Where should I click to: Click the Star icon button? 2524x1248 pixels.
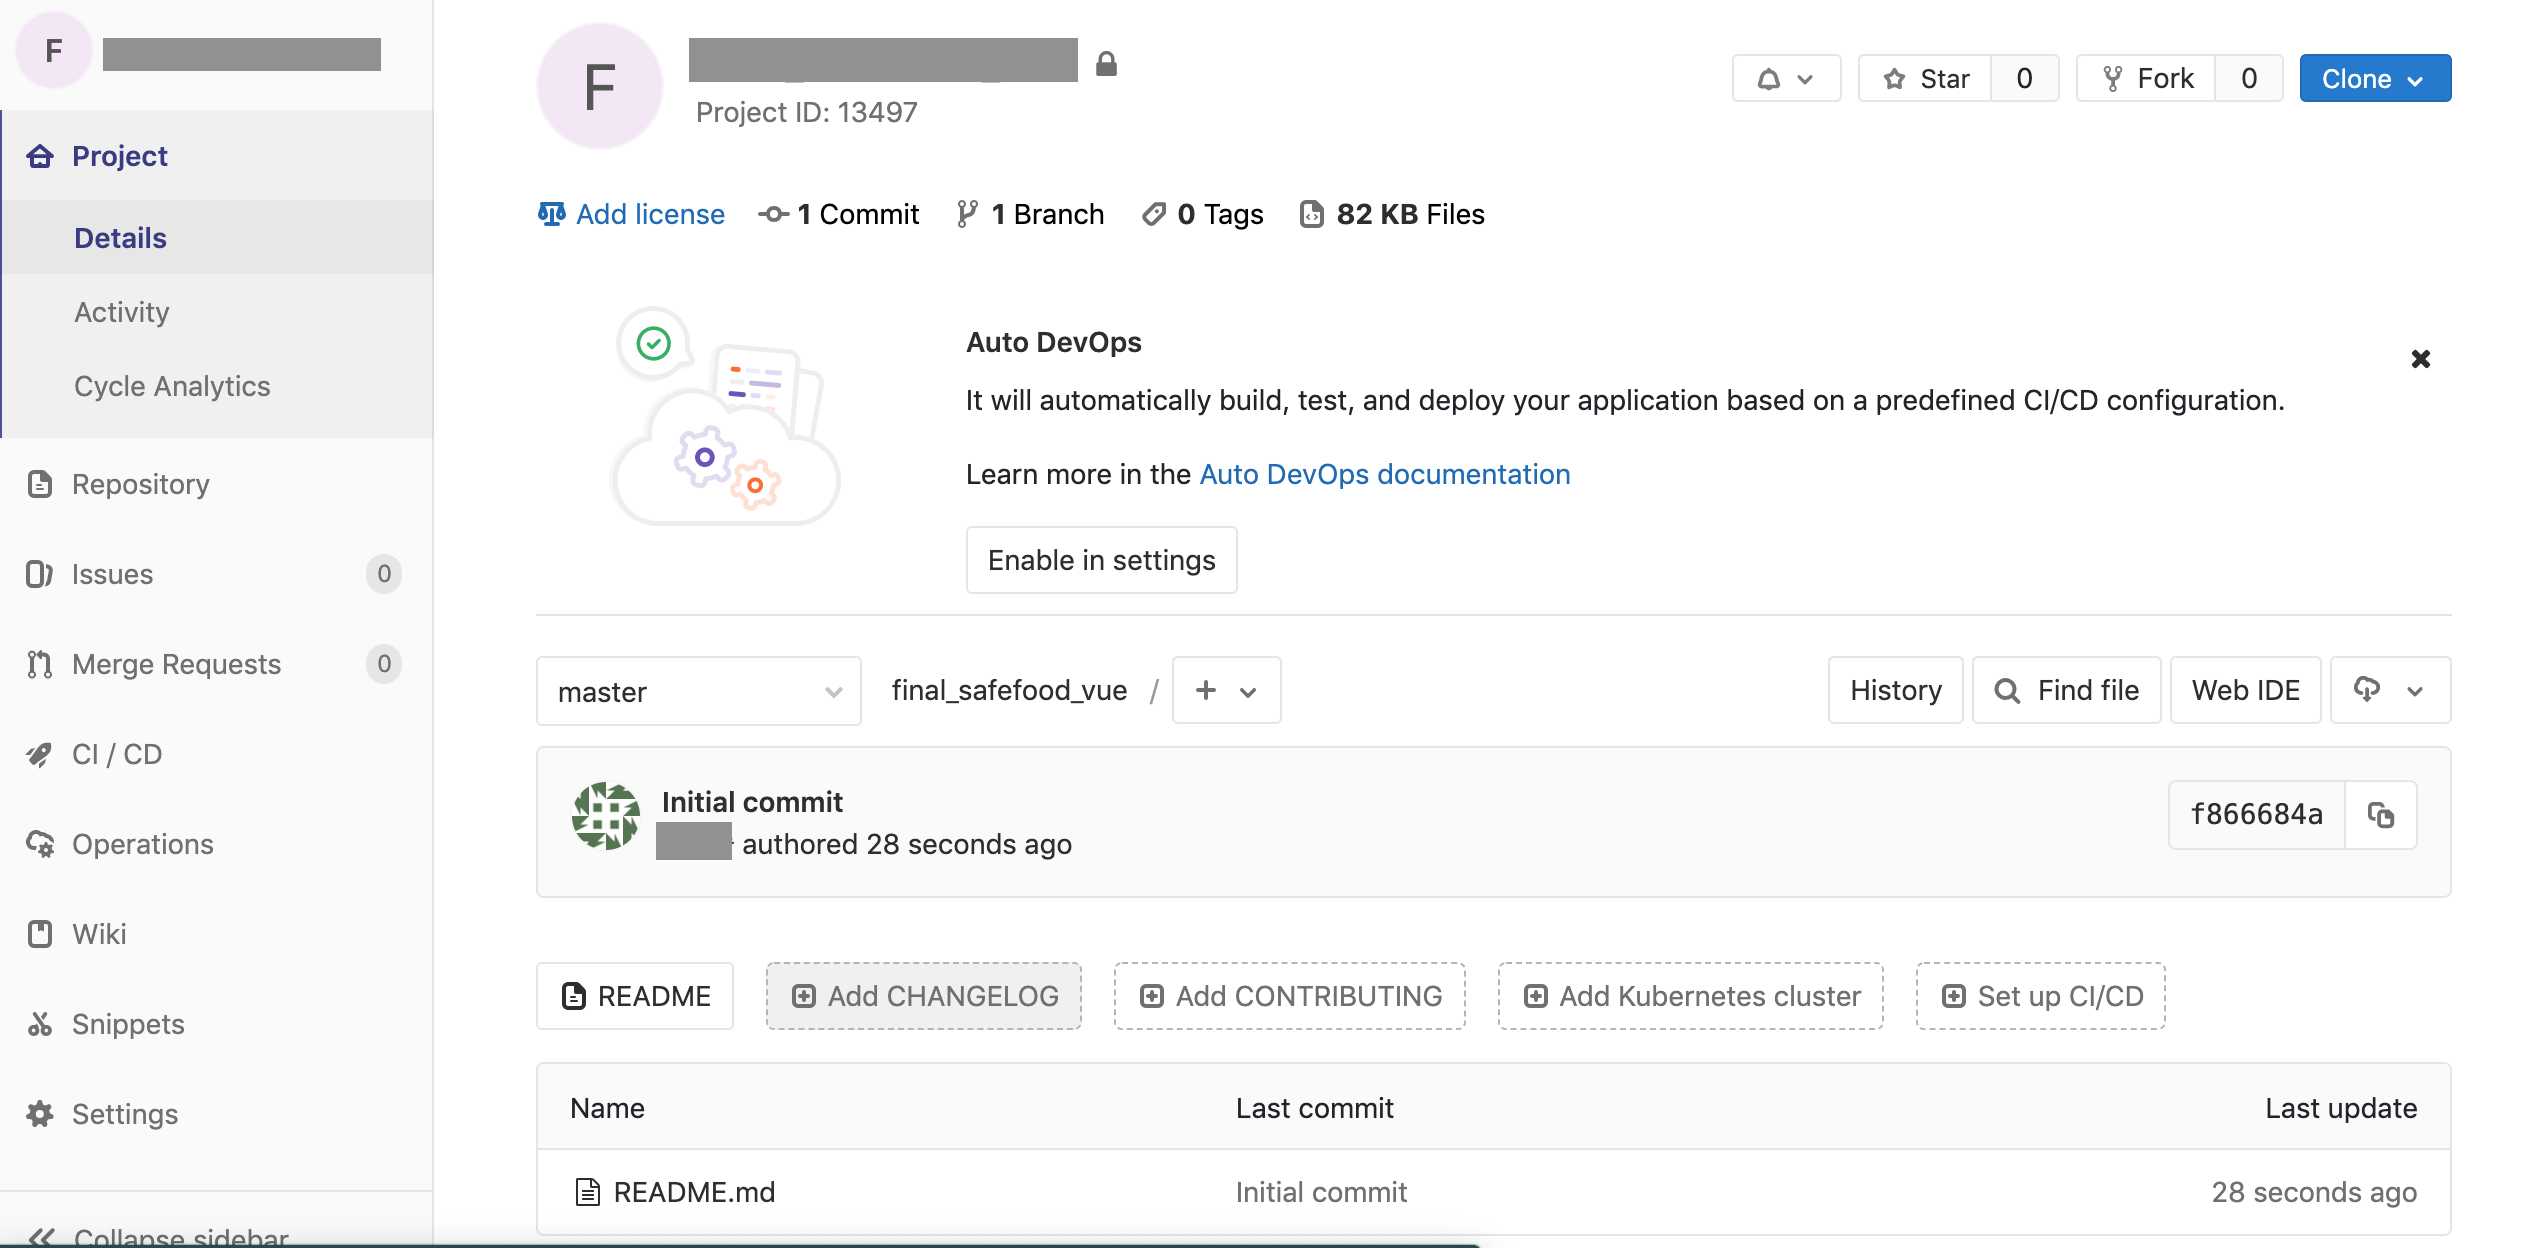tap(1925, 78)
